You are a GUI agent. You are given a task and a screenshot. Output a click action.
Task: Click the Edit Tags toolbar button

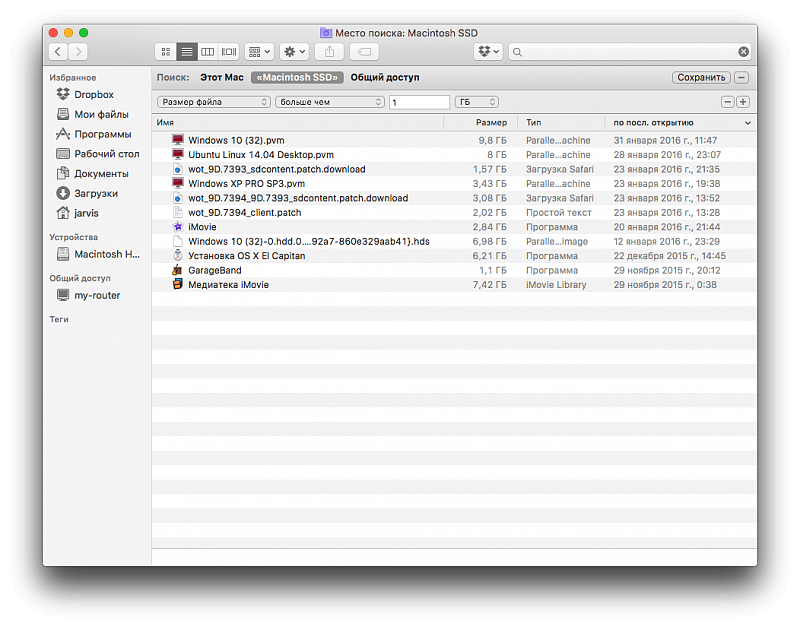[x=364, y=51]
